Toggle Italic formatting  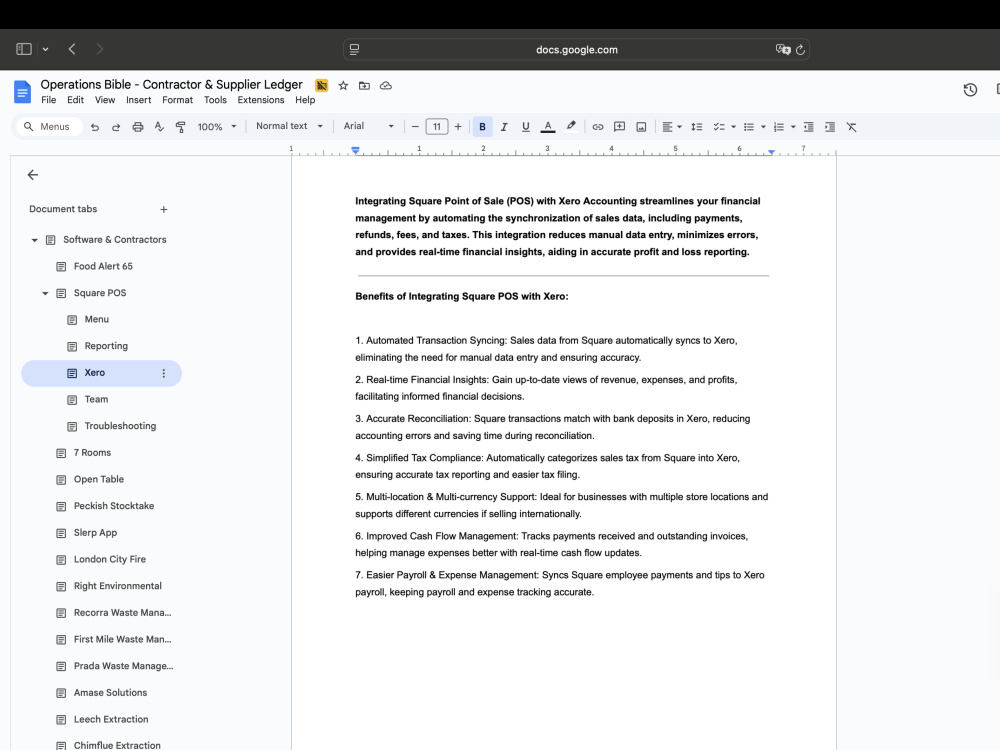click(x=504, y=127)
